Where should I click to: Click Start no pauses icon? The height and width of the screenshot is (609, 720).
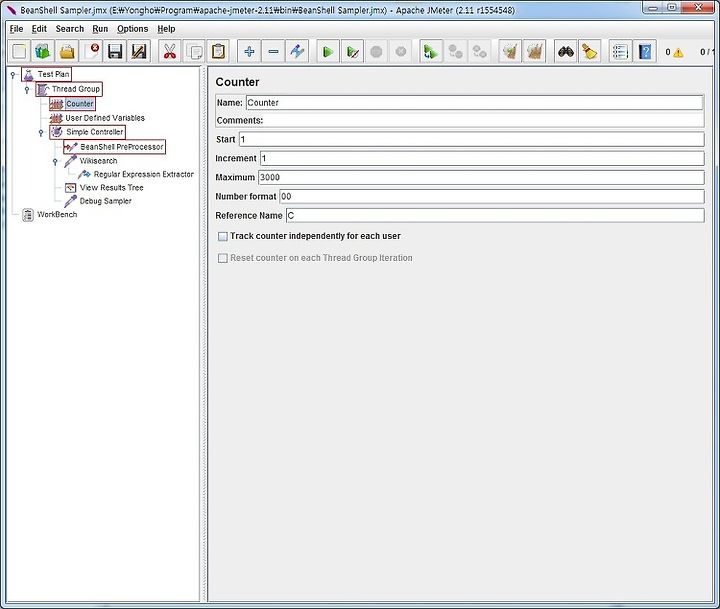click(352, 51)
